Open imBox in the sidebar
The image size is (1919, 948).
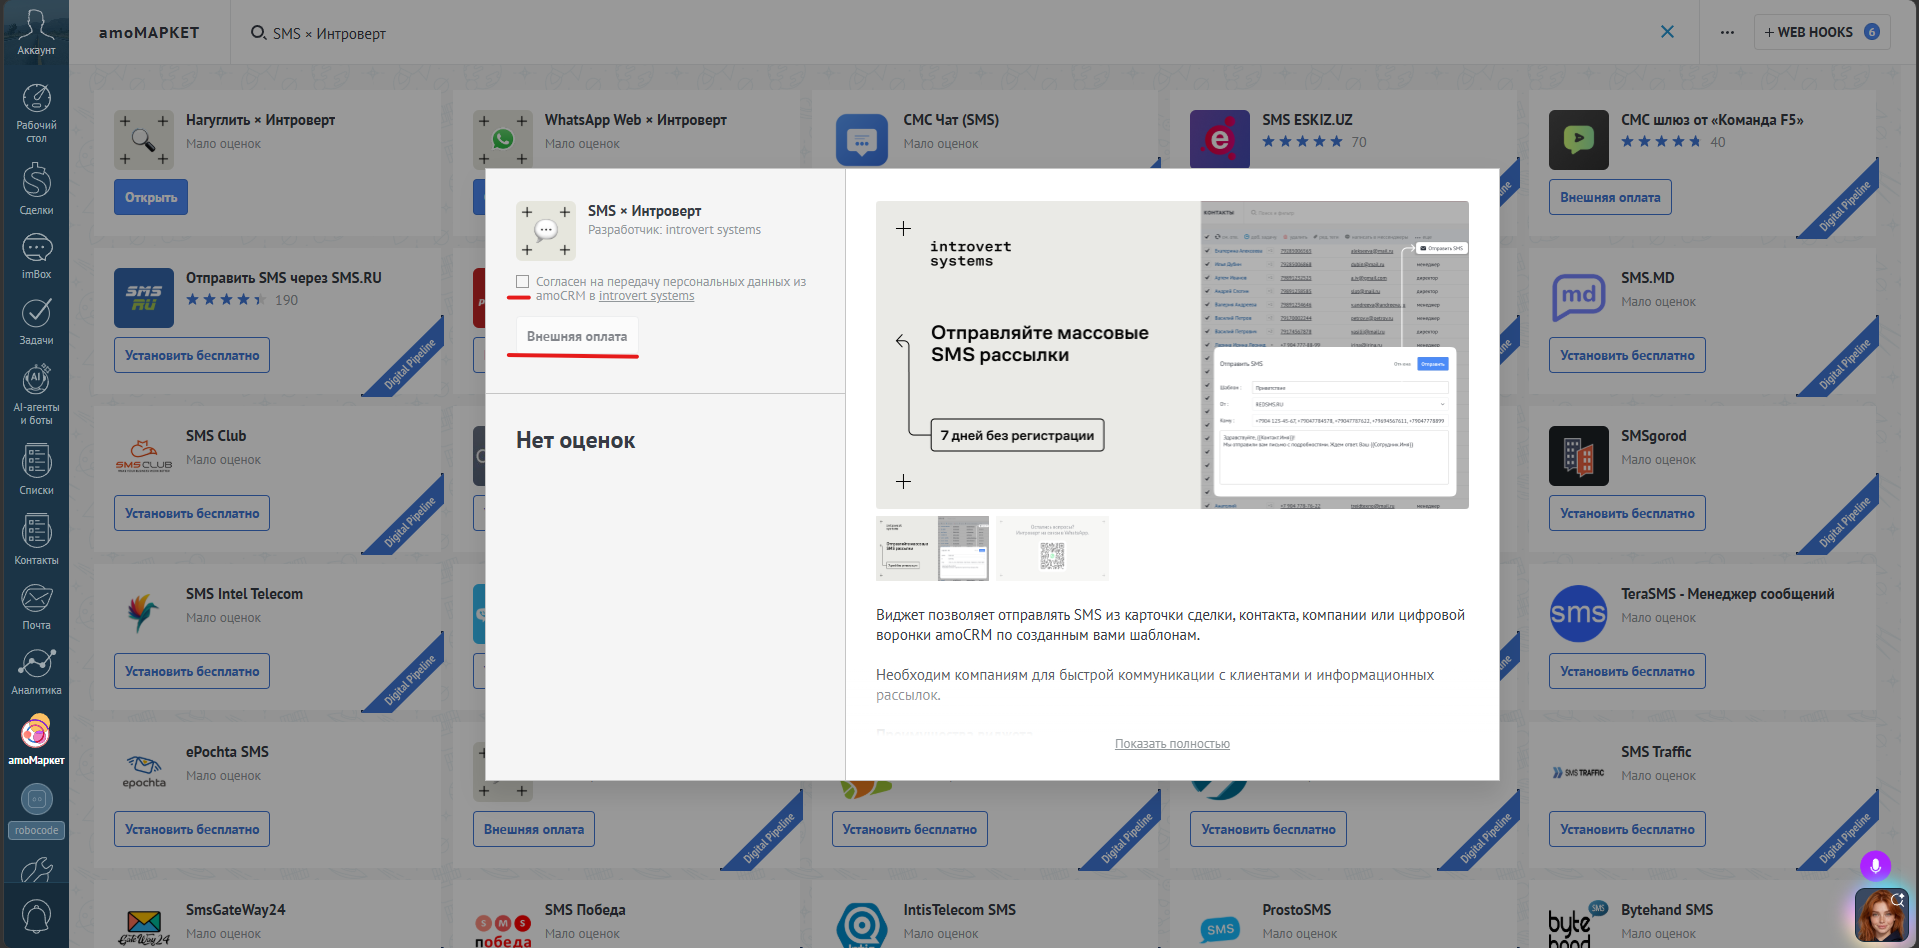[x=36, y=256]
